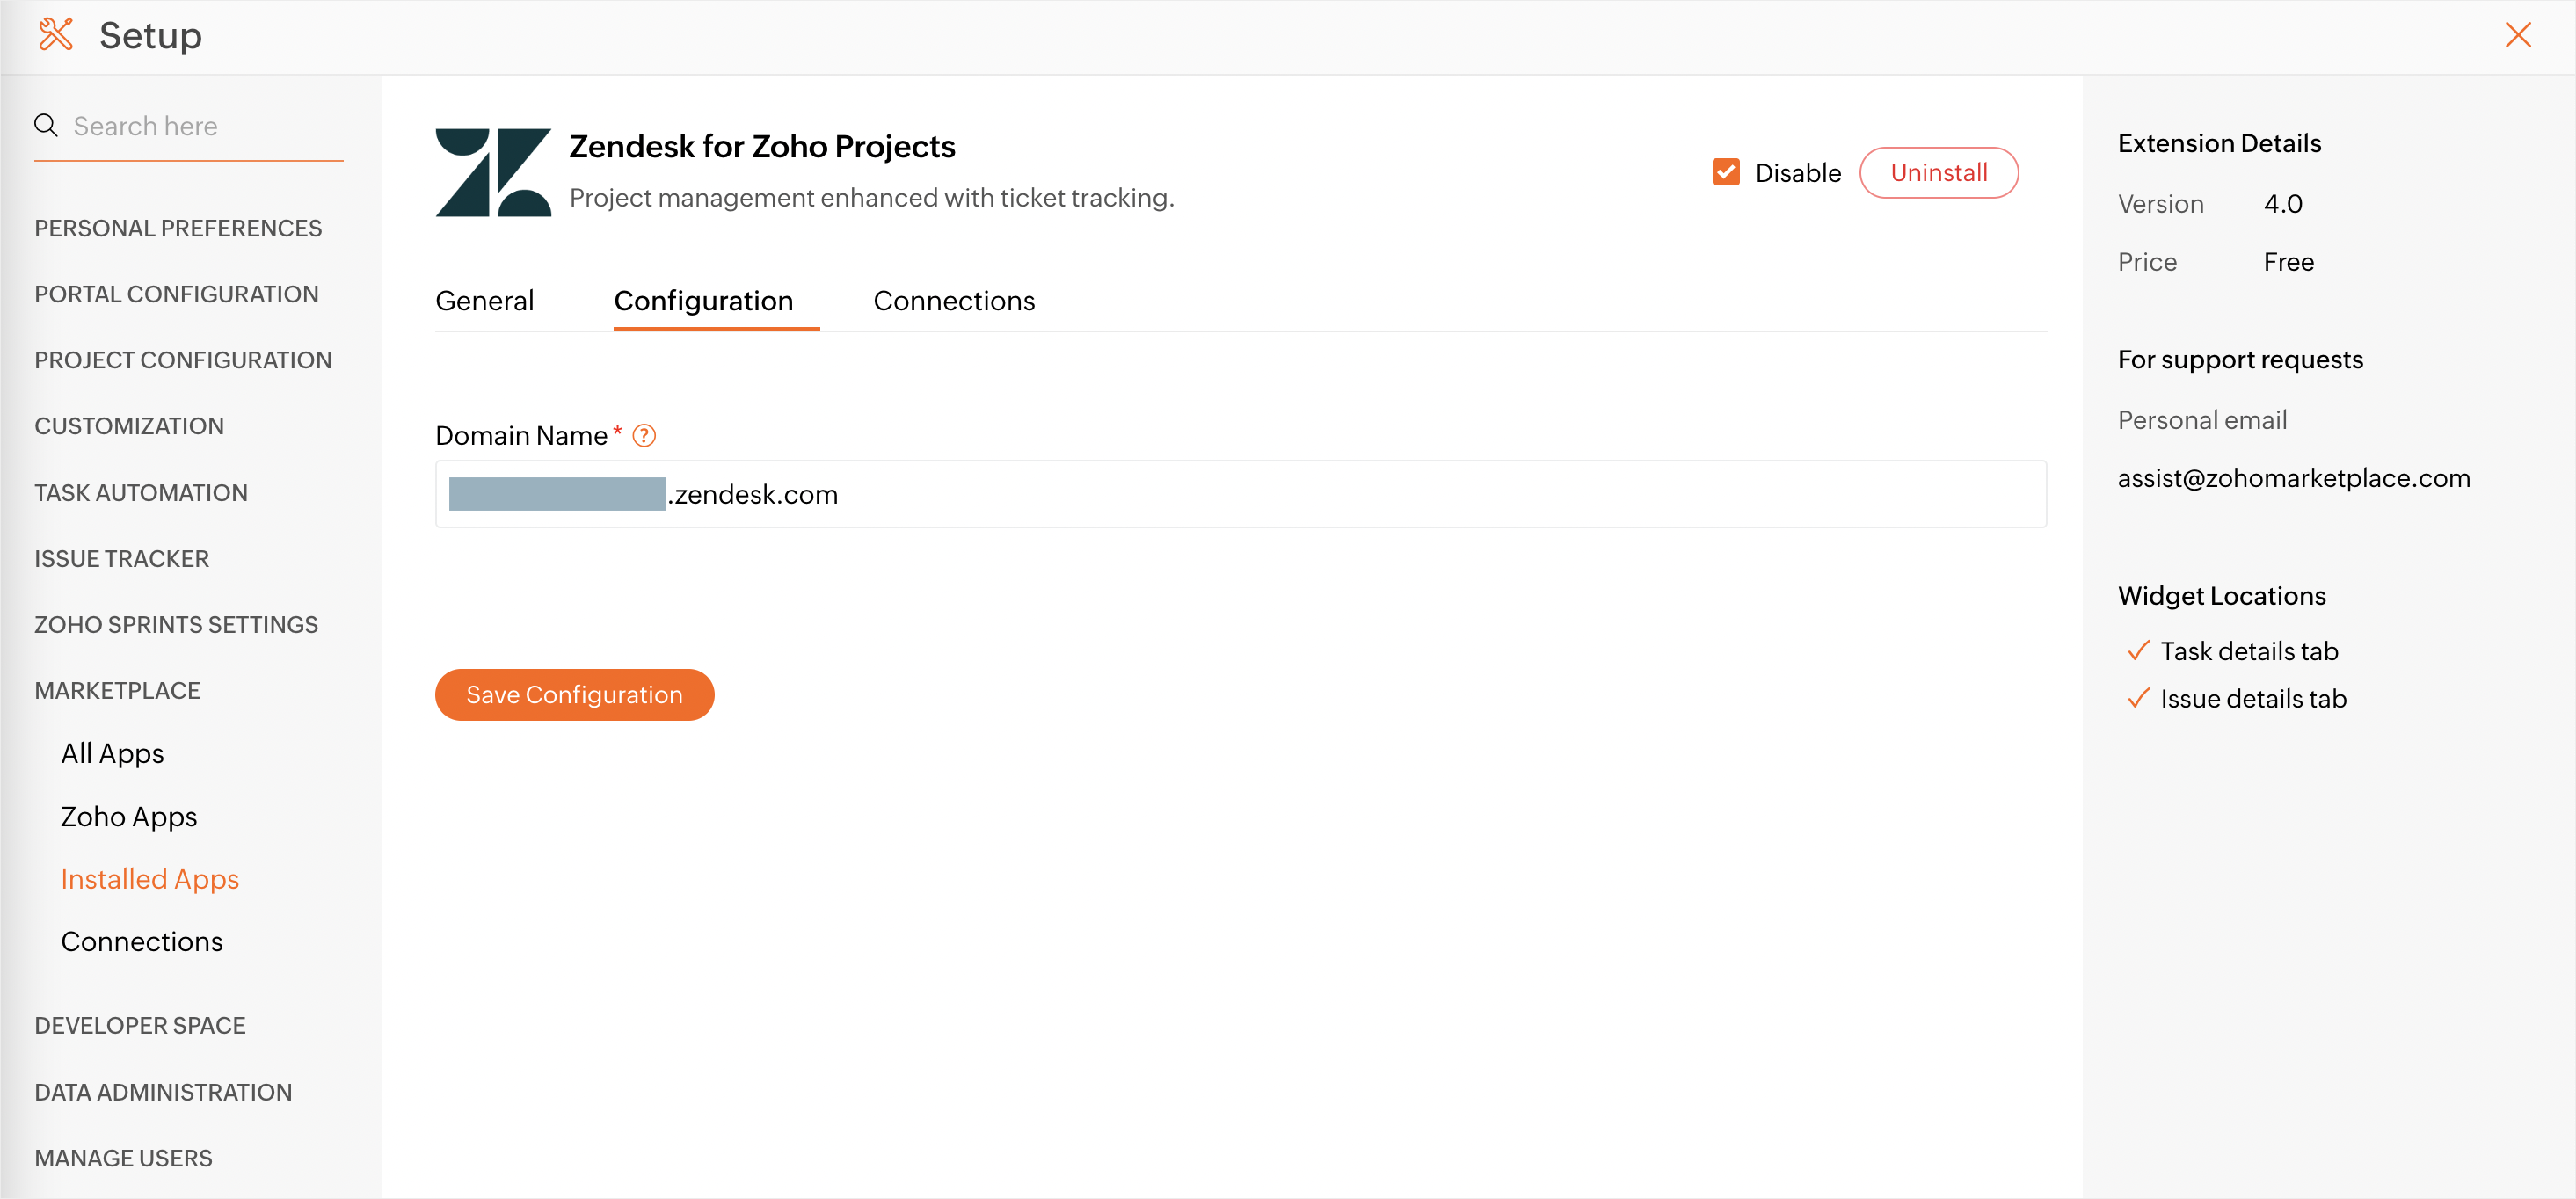
Task: Click the assist@zohomarketplace.com support email
Action: [2293, 478]
